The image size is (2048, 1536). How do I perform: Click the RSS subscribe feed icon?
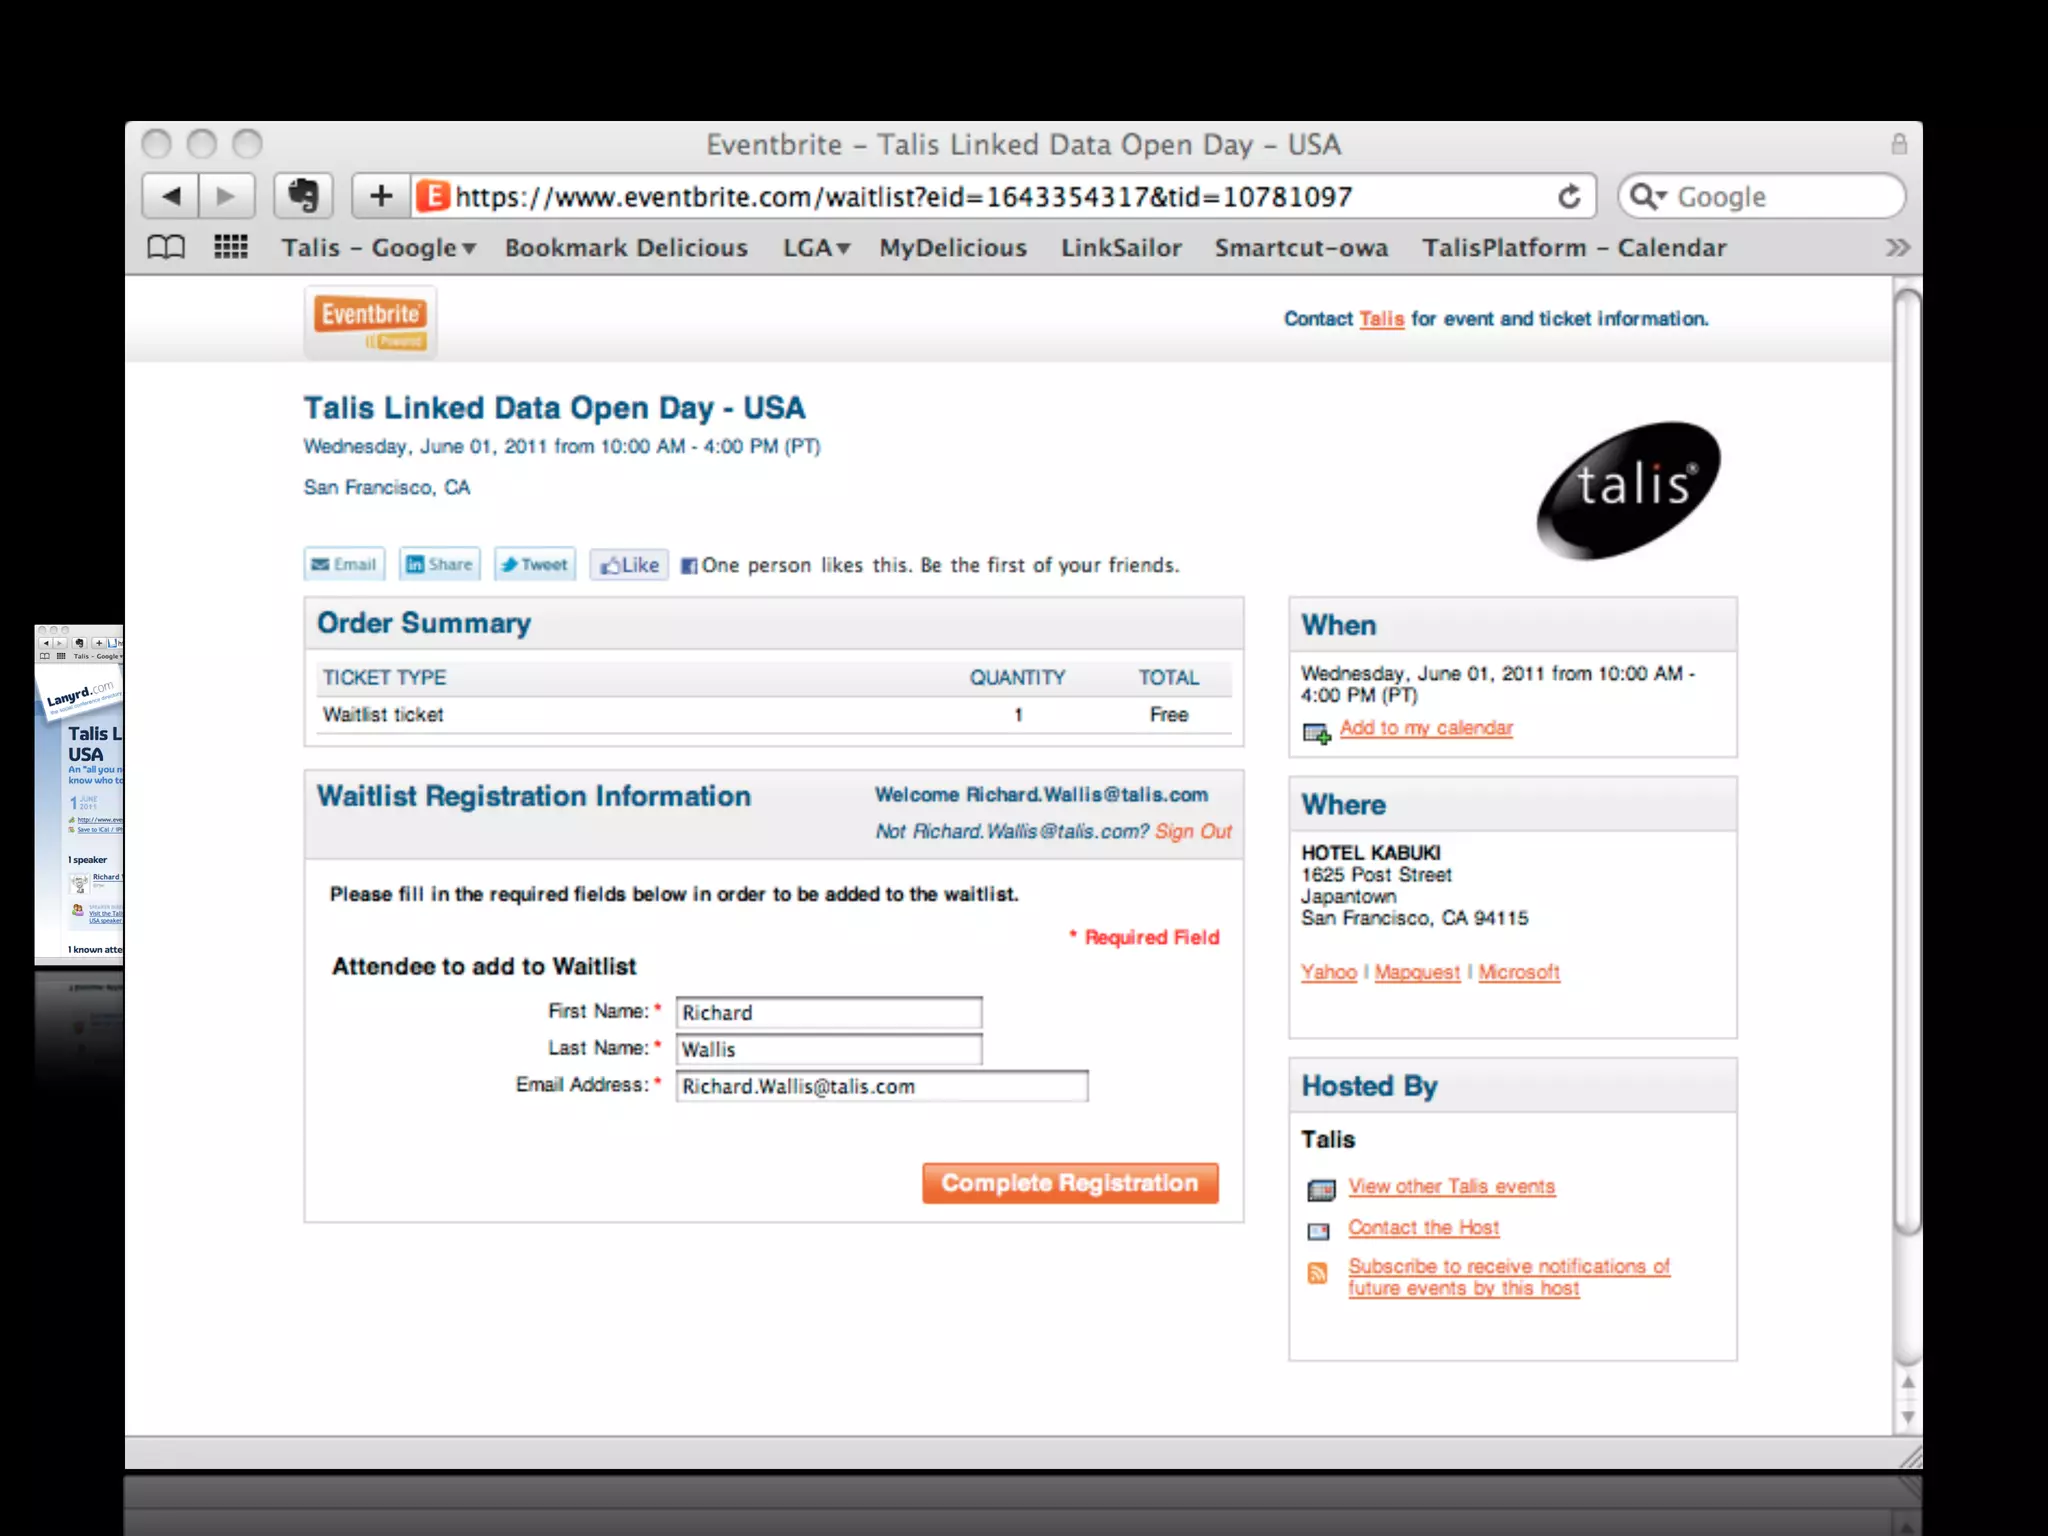[1318, 1273]
